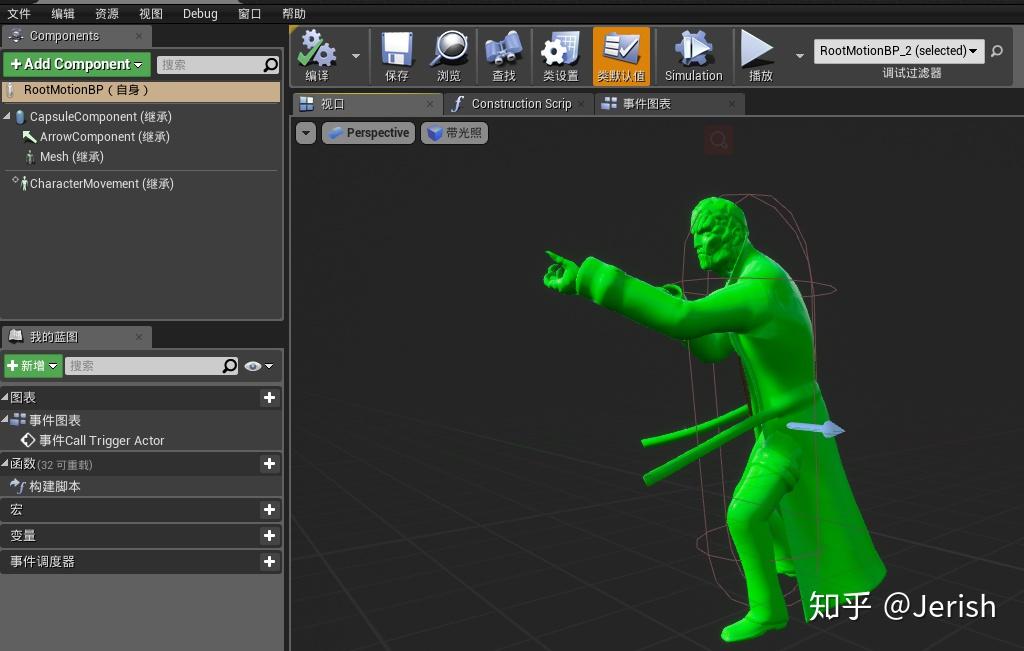Toggle the eye filter in 我的蓝图 panel
Screen dimensions: 1024x651
253,366
